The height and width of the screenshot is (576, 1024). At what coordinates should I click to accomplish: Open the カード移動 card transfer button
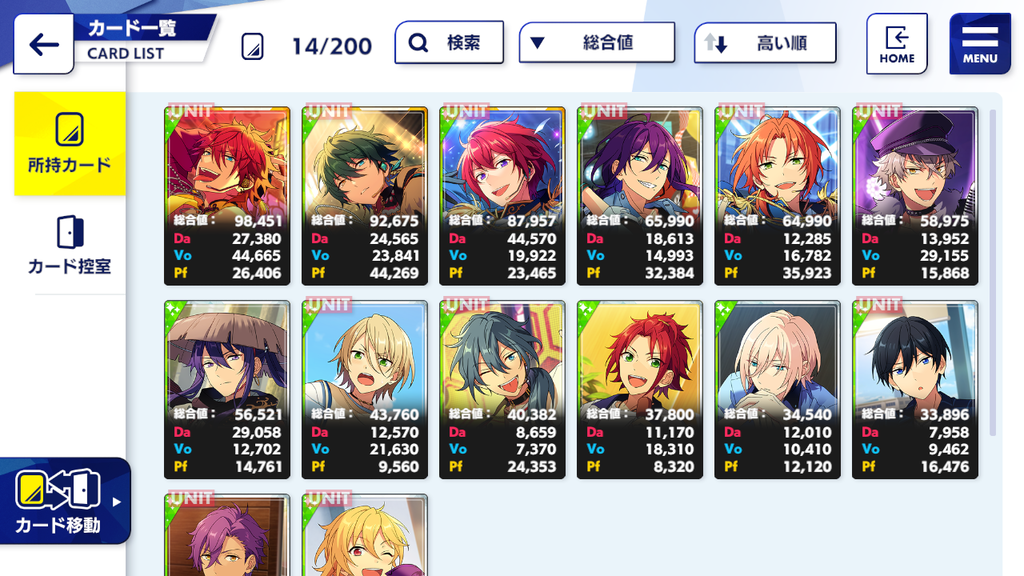(x=65, y=501)
